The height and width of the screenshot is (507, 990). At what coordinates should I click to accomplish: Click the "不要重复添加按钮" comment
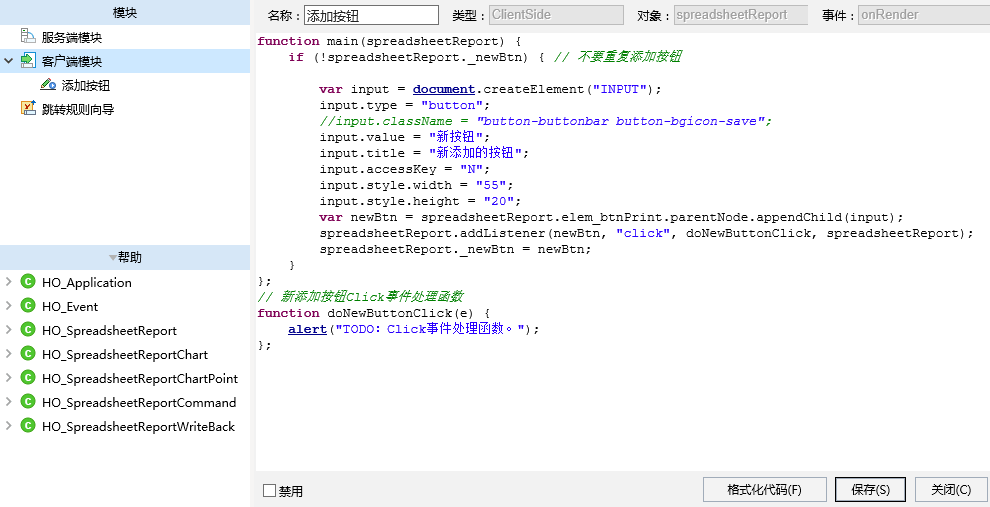[x=617, y=57]
